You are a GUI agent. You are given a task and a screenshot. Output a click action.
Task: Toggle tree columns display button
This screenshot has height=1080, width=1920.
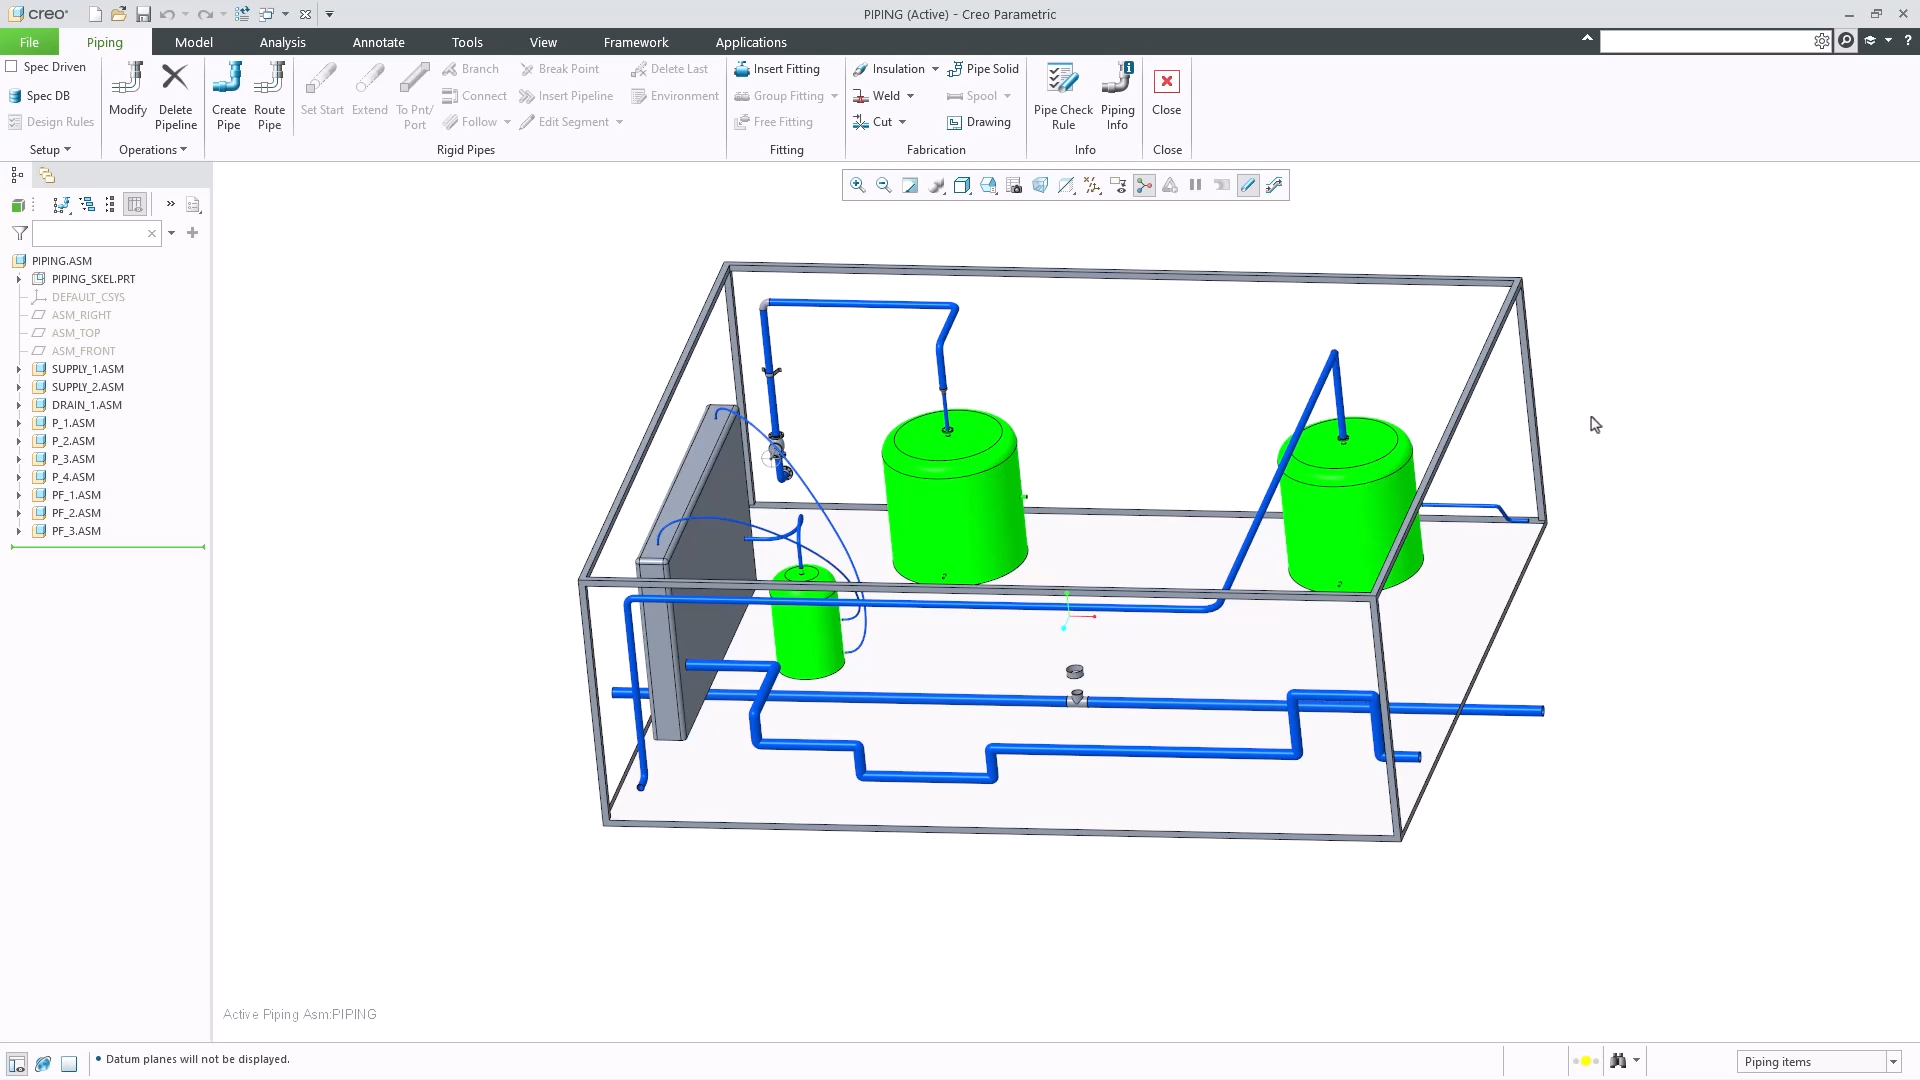click(135, 204)
